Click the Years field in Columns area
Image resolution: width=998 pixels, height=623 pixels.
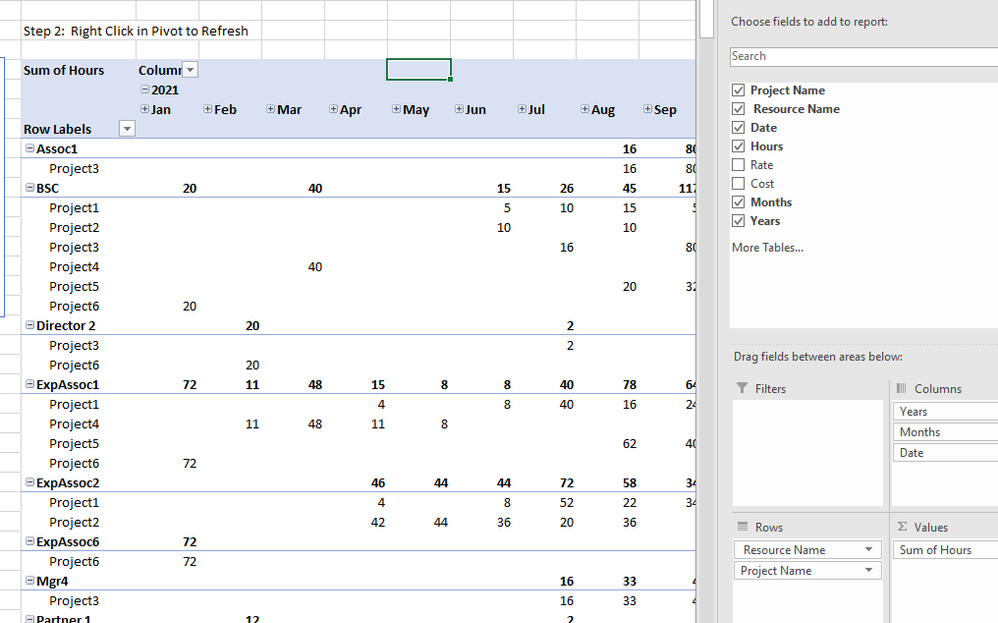point(946,412)
